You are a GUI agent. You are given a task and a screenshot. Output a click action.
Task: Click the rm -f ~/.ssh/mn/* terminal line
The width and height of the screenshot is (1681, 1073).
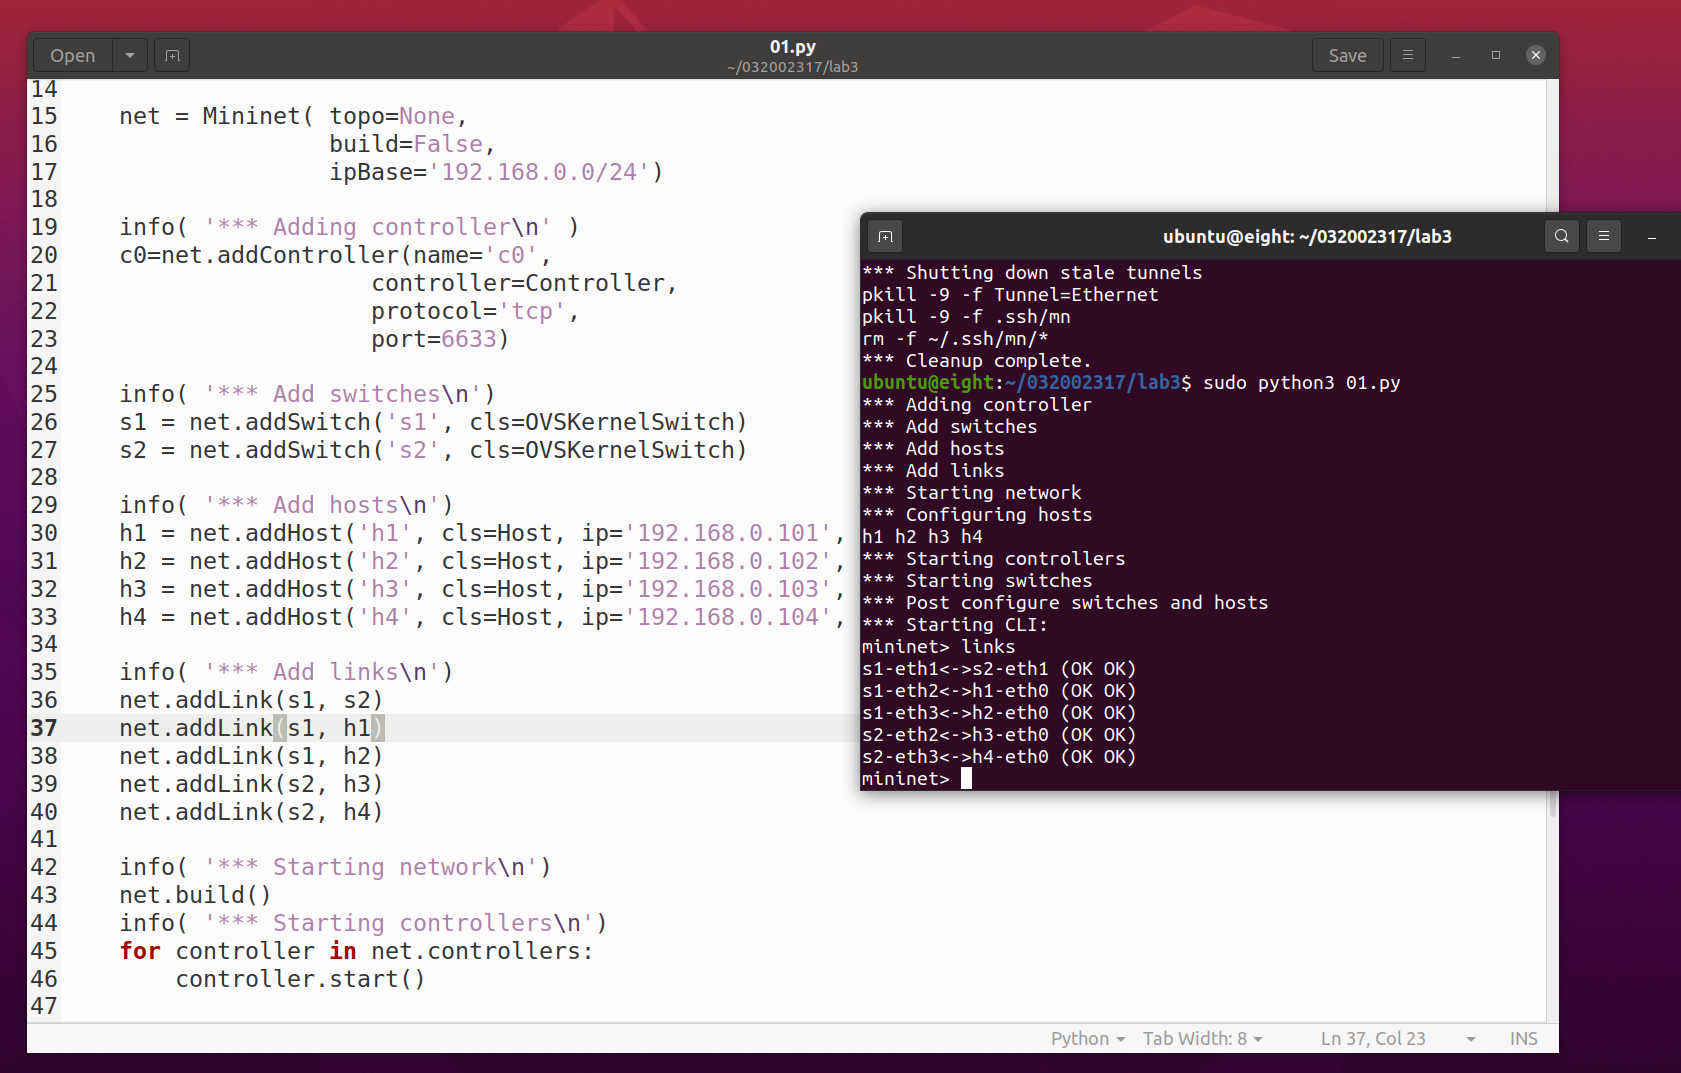(x=955, y=339)
